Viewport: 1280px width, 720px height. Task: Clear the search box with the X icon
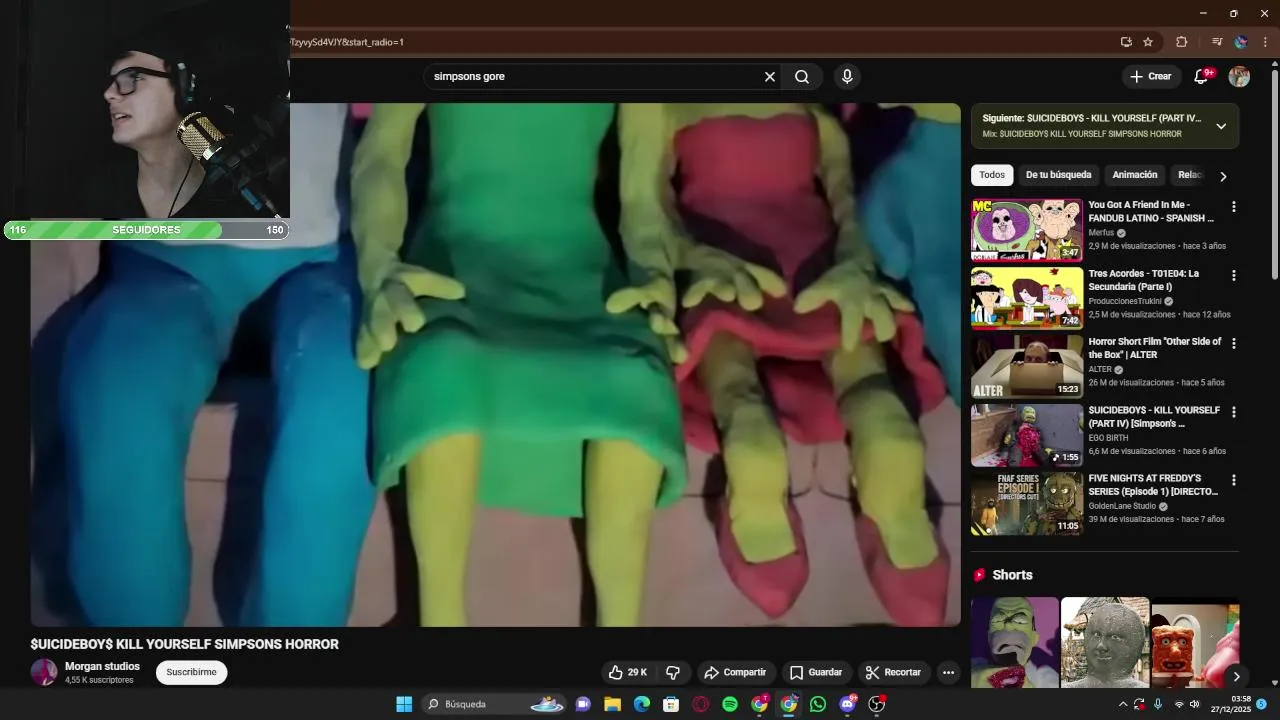pyautogui.click(x=770, y=77)
